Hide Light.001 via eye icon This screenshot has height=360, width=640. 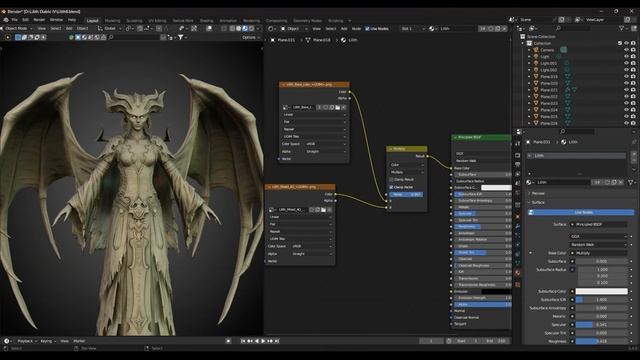click(x=626, y=63)
